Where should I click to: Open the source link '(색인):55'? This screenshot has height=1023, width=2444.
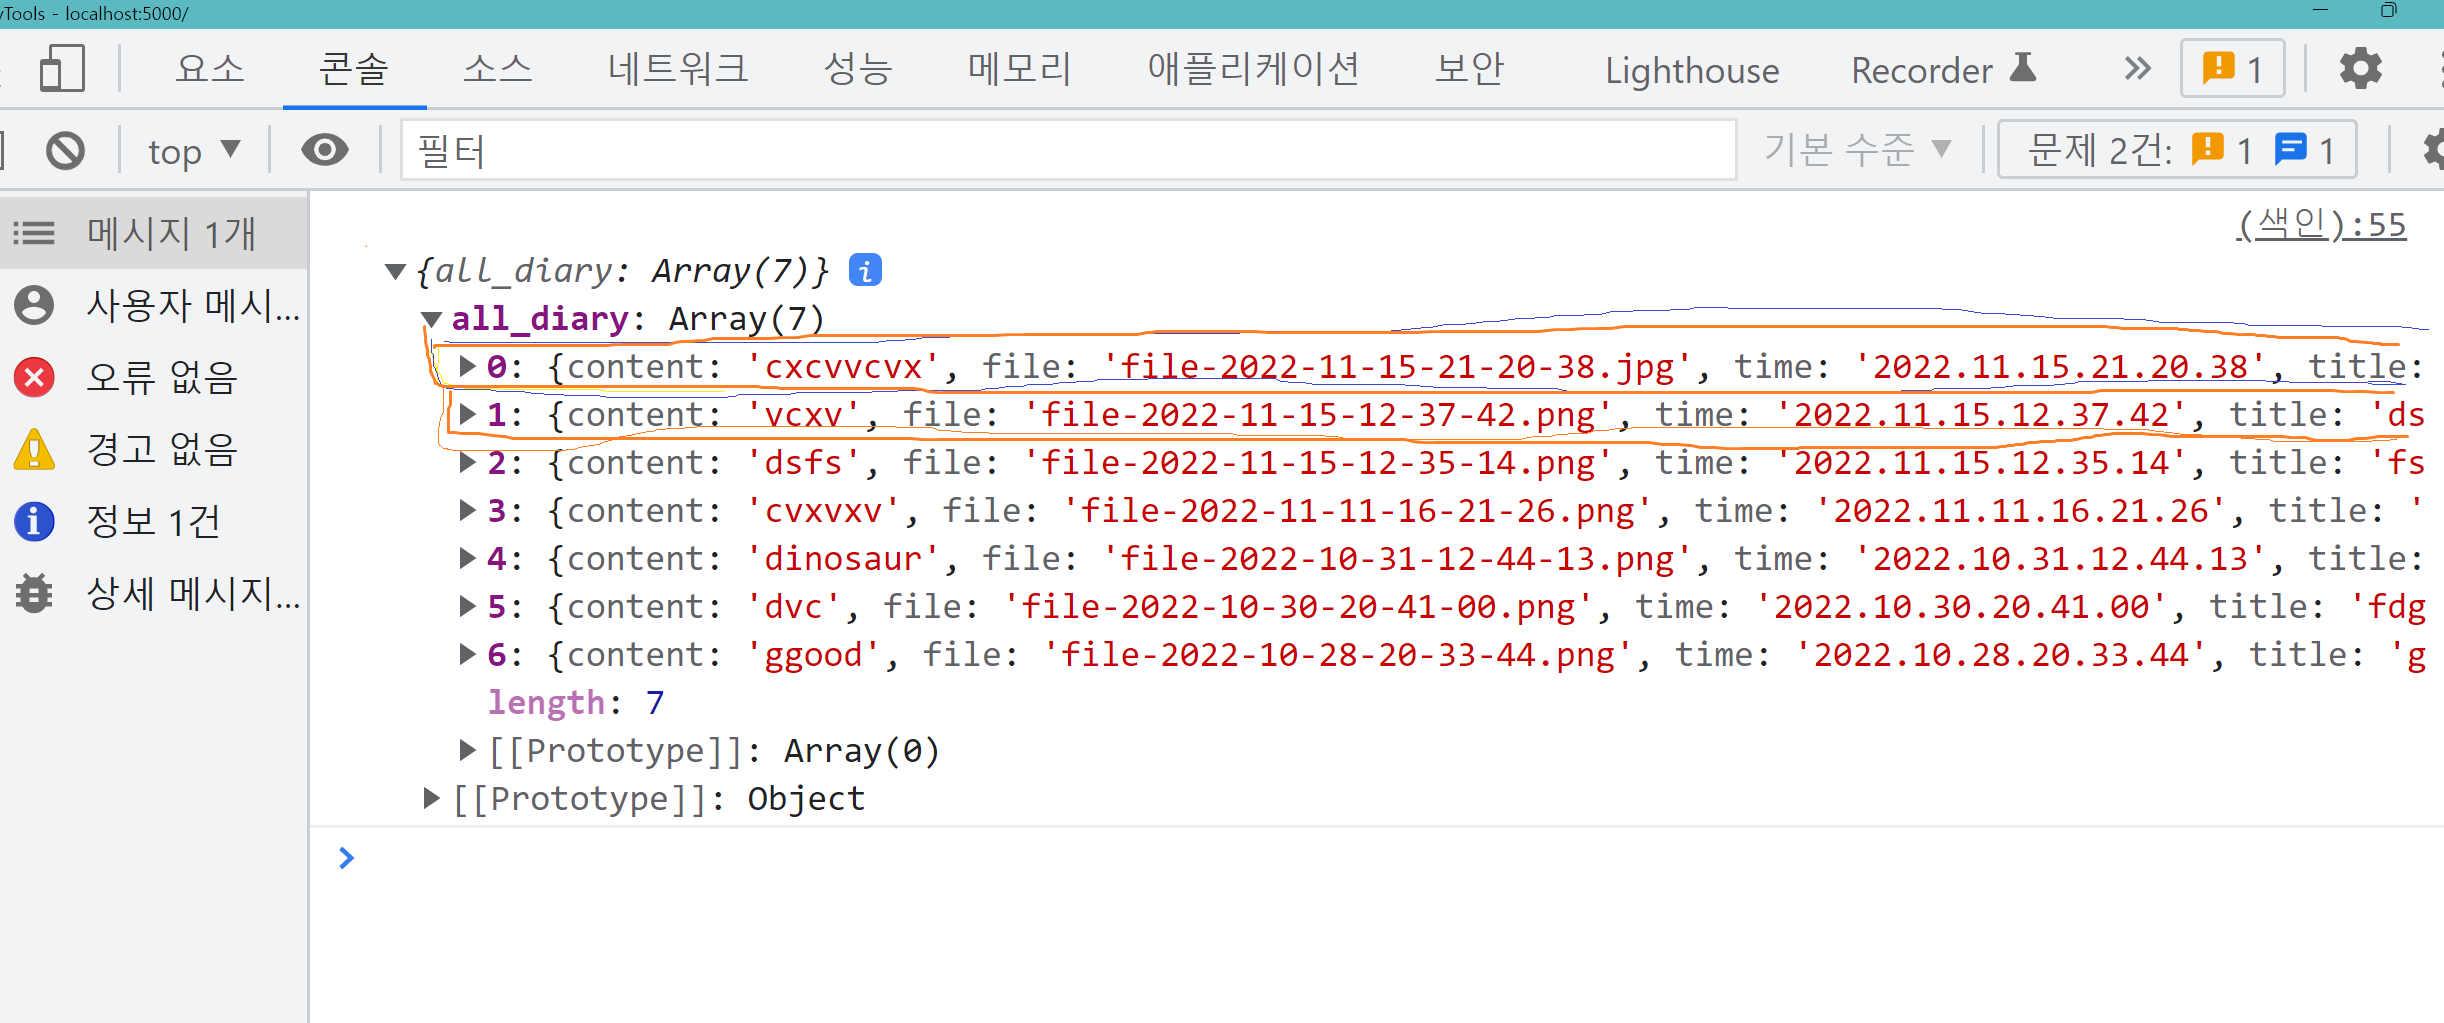coord(2321,224)
